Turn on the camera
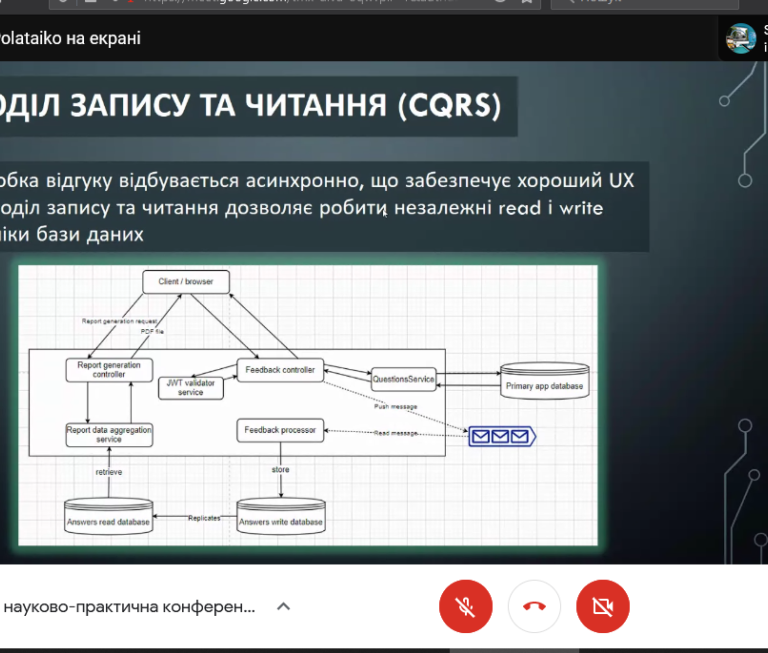The image size is (768, 653). click(x=602, y=606)
